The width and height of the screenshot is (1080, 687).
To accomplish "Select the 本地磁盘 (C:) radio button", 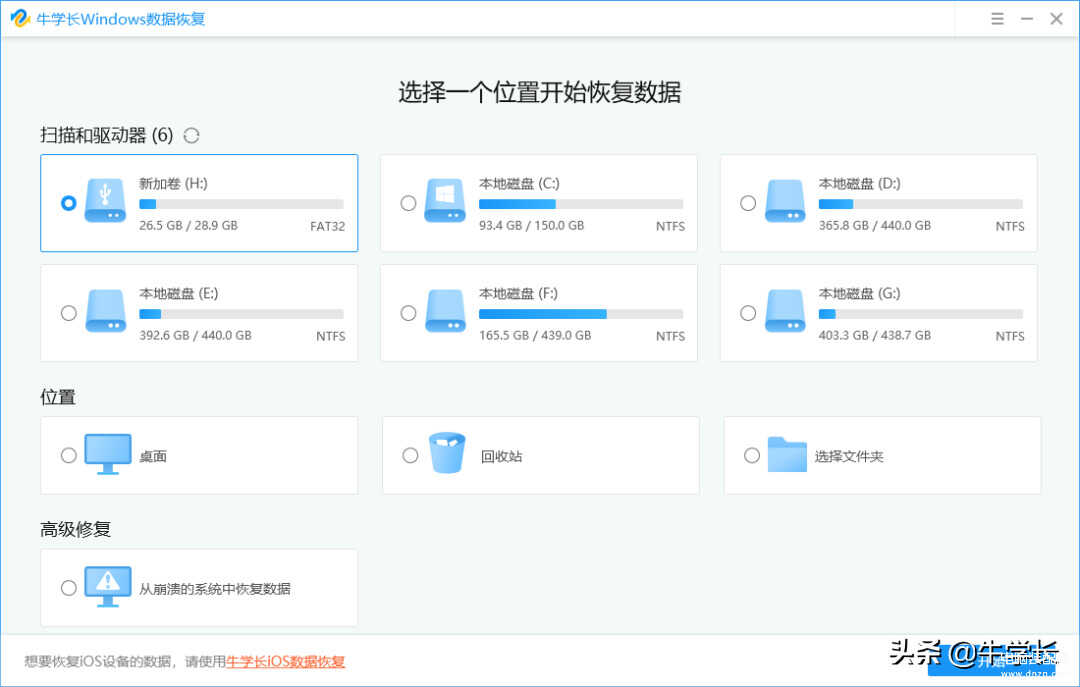I will pos(408,203).
